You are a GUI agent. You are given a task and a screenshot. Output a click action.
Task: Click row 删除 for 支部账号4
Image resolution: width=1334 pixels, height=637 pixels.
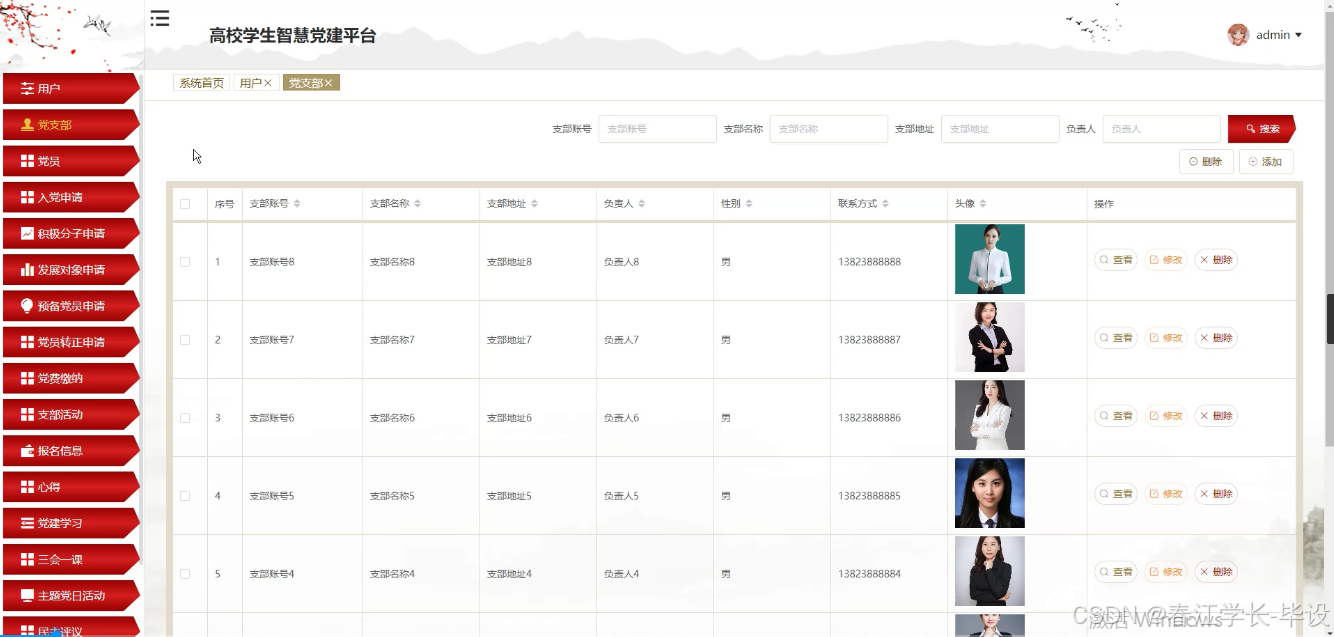pos(1216,572)
